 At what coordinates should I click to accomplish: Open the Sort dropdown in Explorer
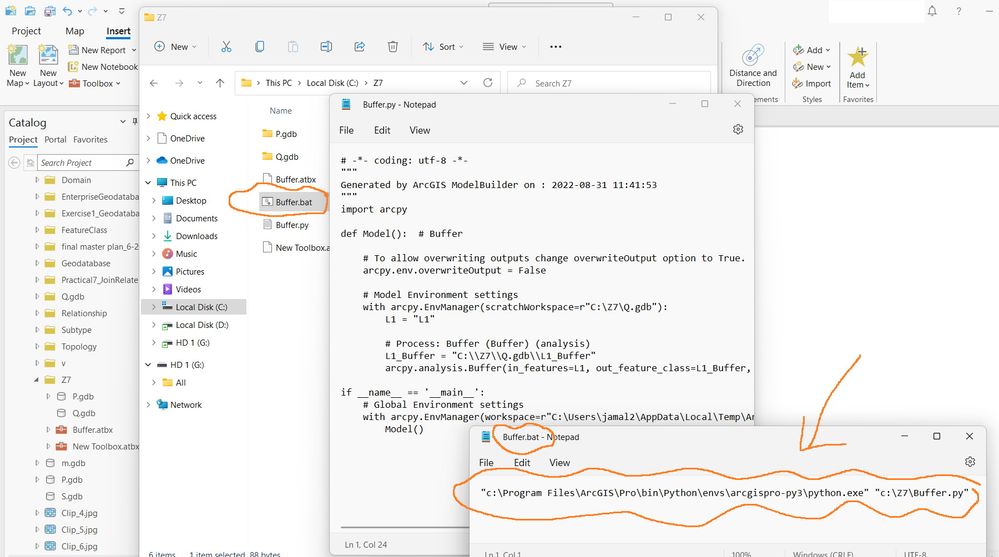click(x=443, y=47)
